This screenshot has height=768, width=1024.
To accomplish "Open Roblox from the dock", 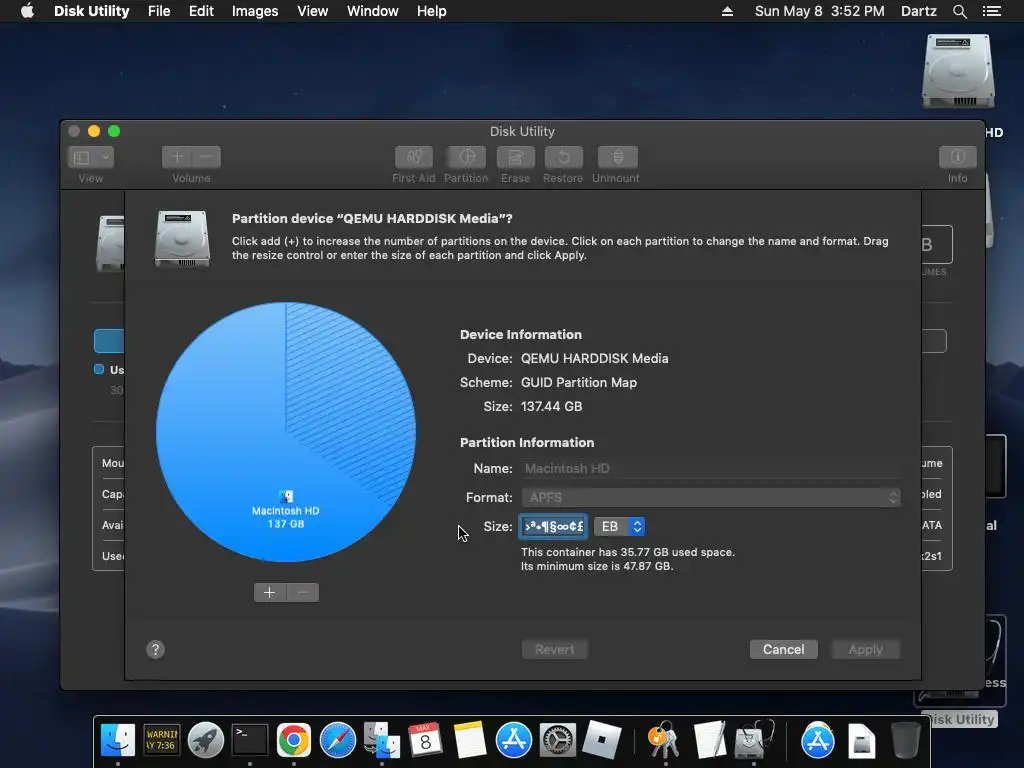I will pyautogui.click(x=601, y=740).
